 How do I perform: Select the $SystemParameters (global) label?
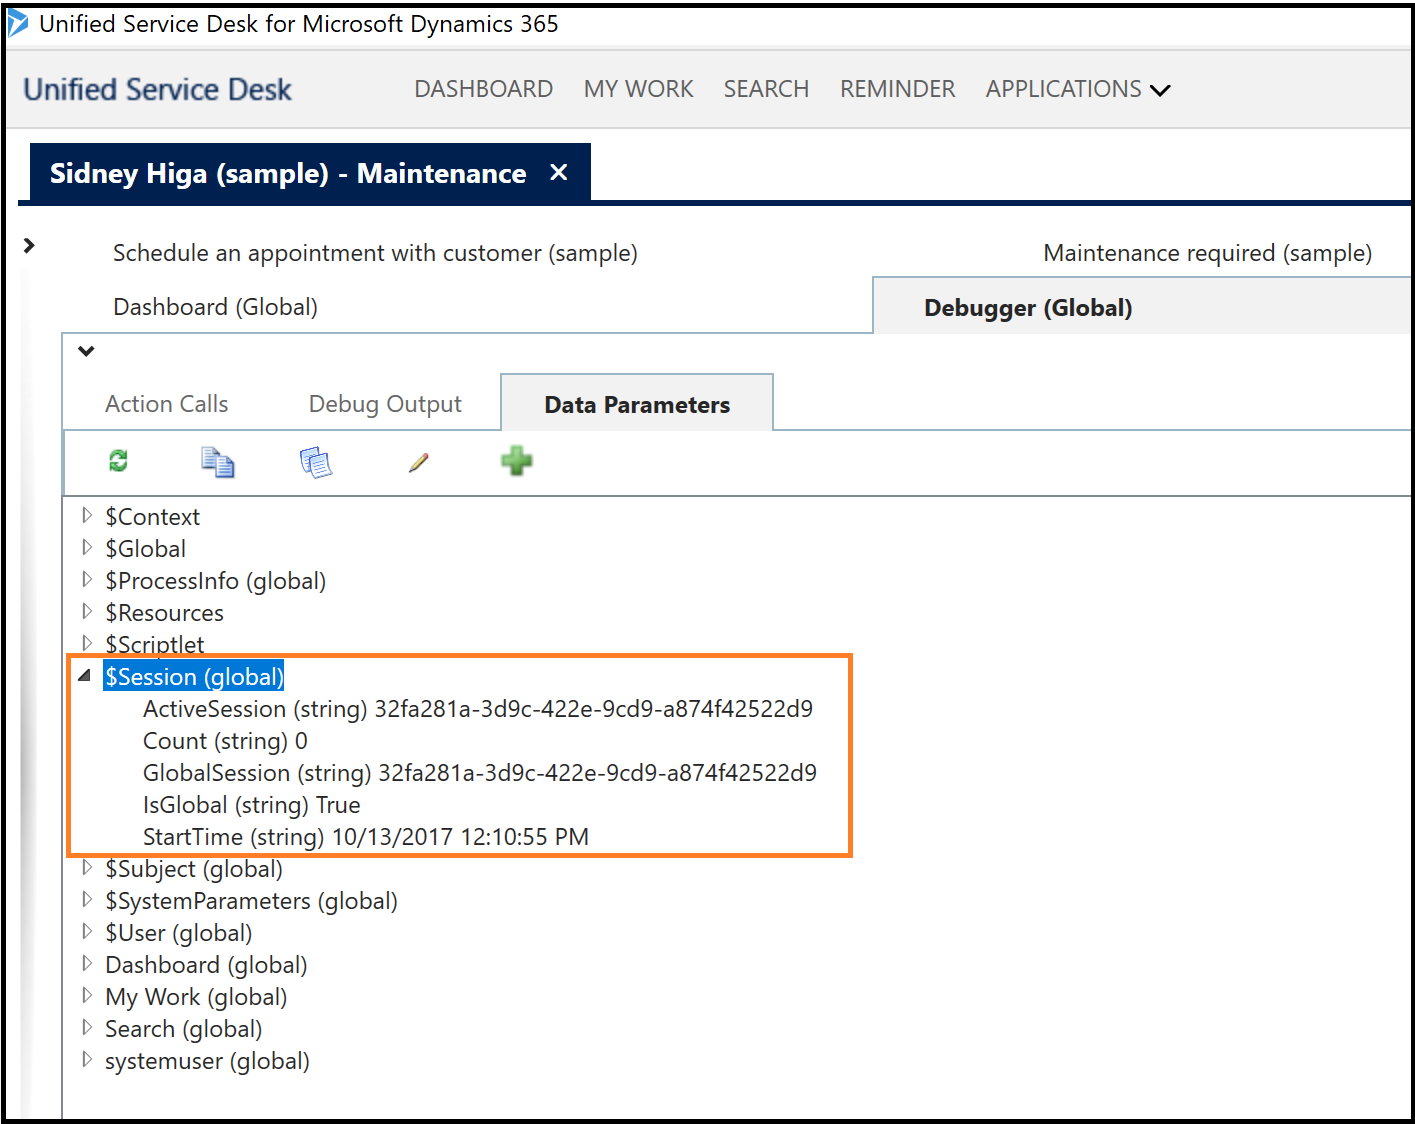pyautogui.click(x=251, y=900)
